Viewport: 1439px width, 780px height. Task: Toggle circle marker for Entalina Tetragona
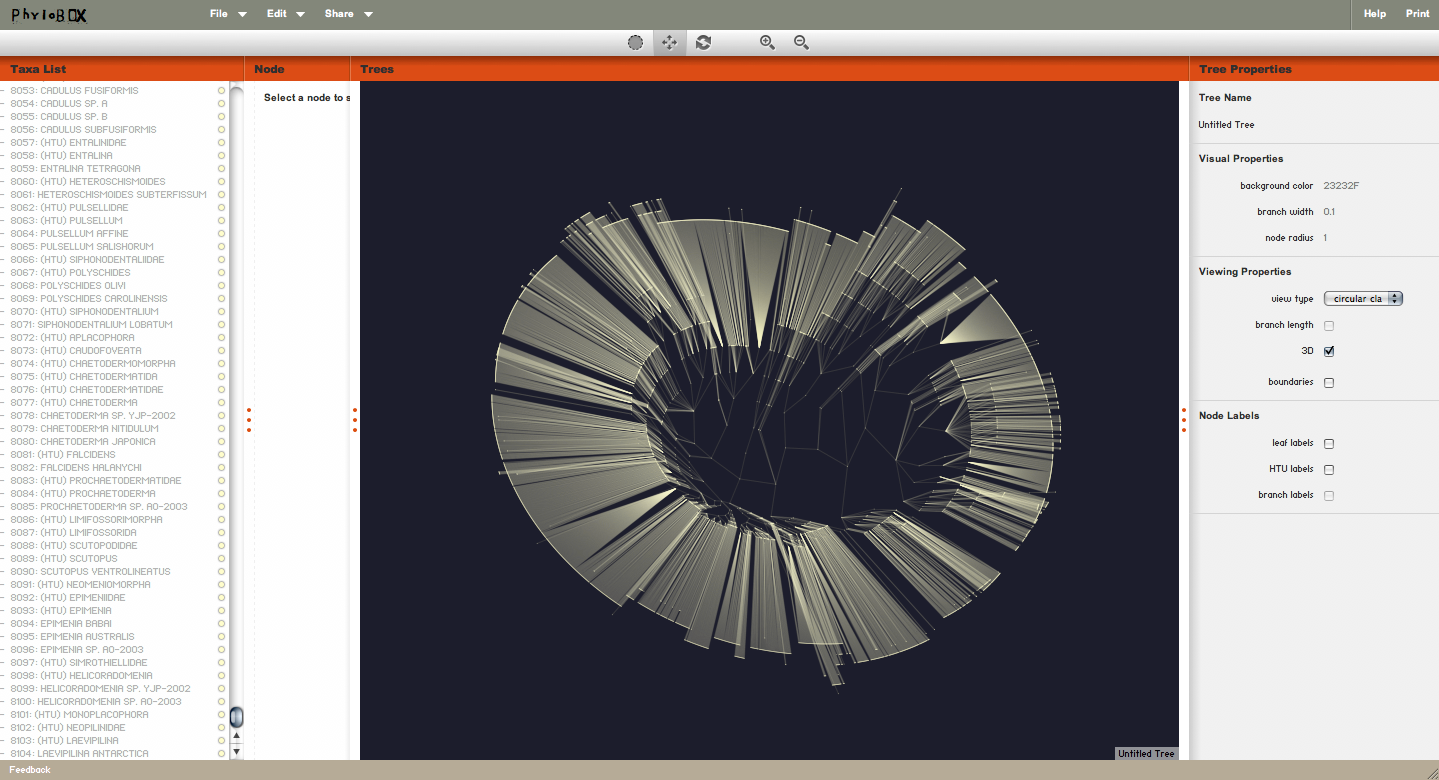point(221,168)
